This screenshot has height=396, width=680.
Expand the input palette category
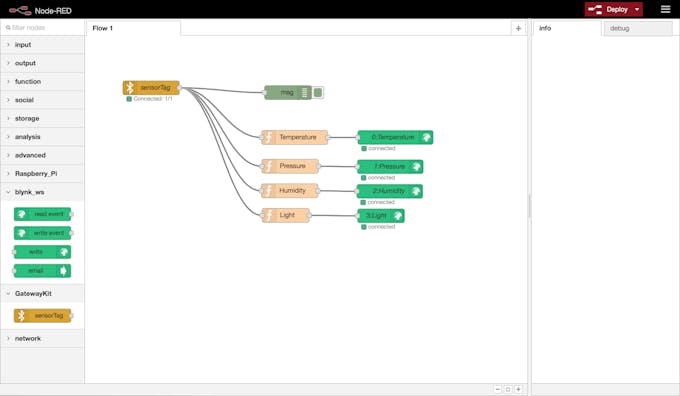(42, 45)
